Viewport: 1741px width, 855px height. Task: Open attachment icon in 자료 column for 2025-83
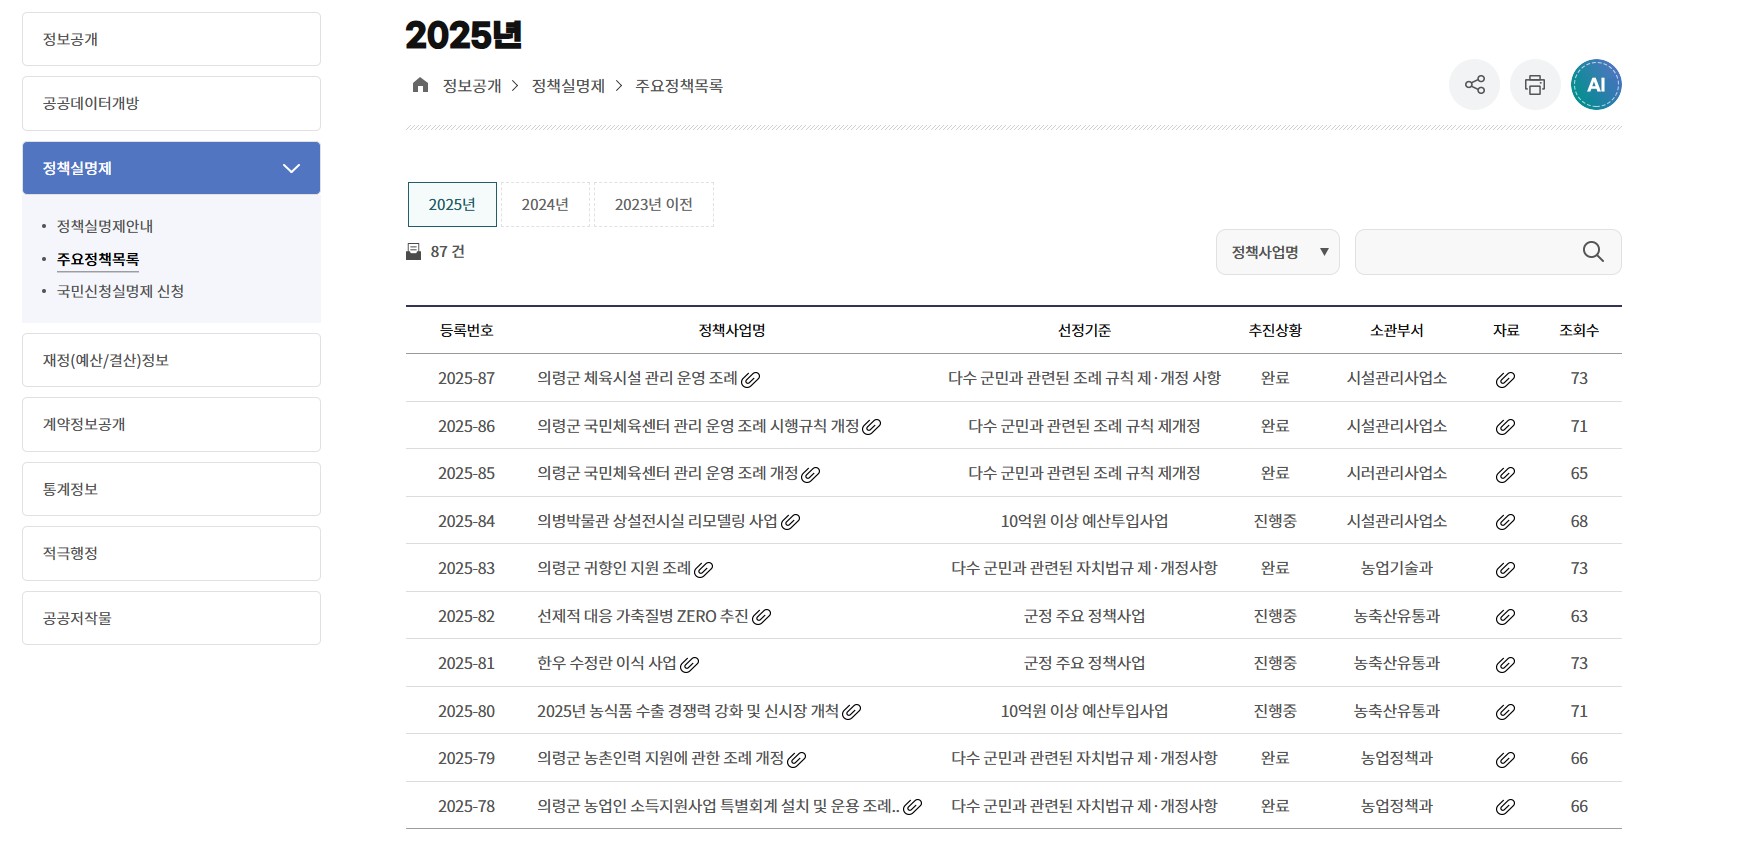(1505, 569)
